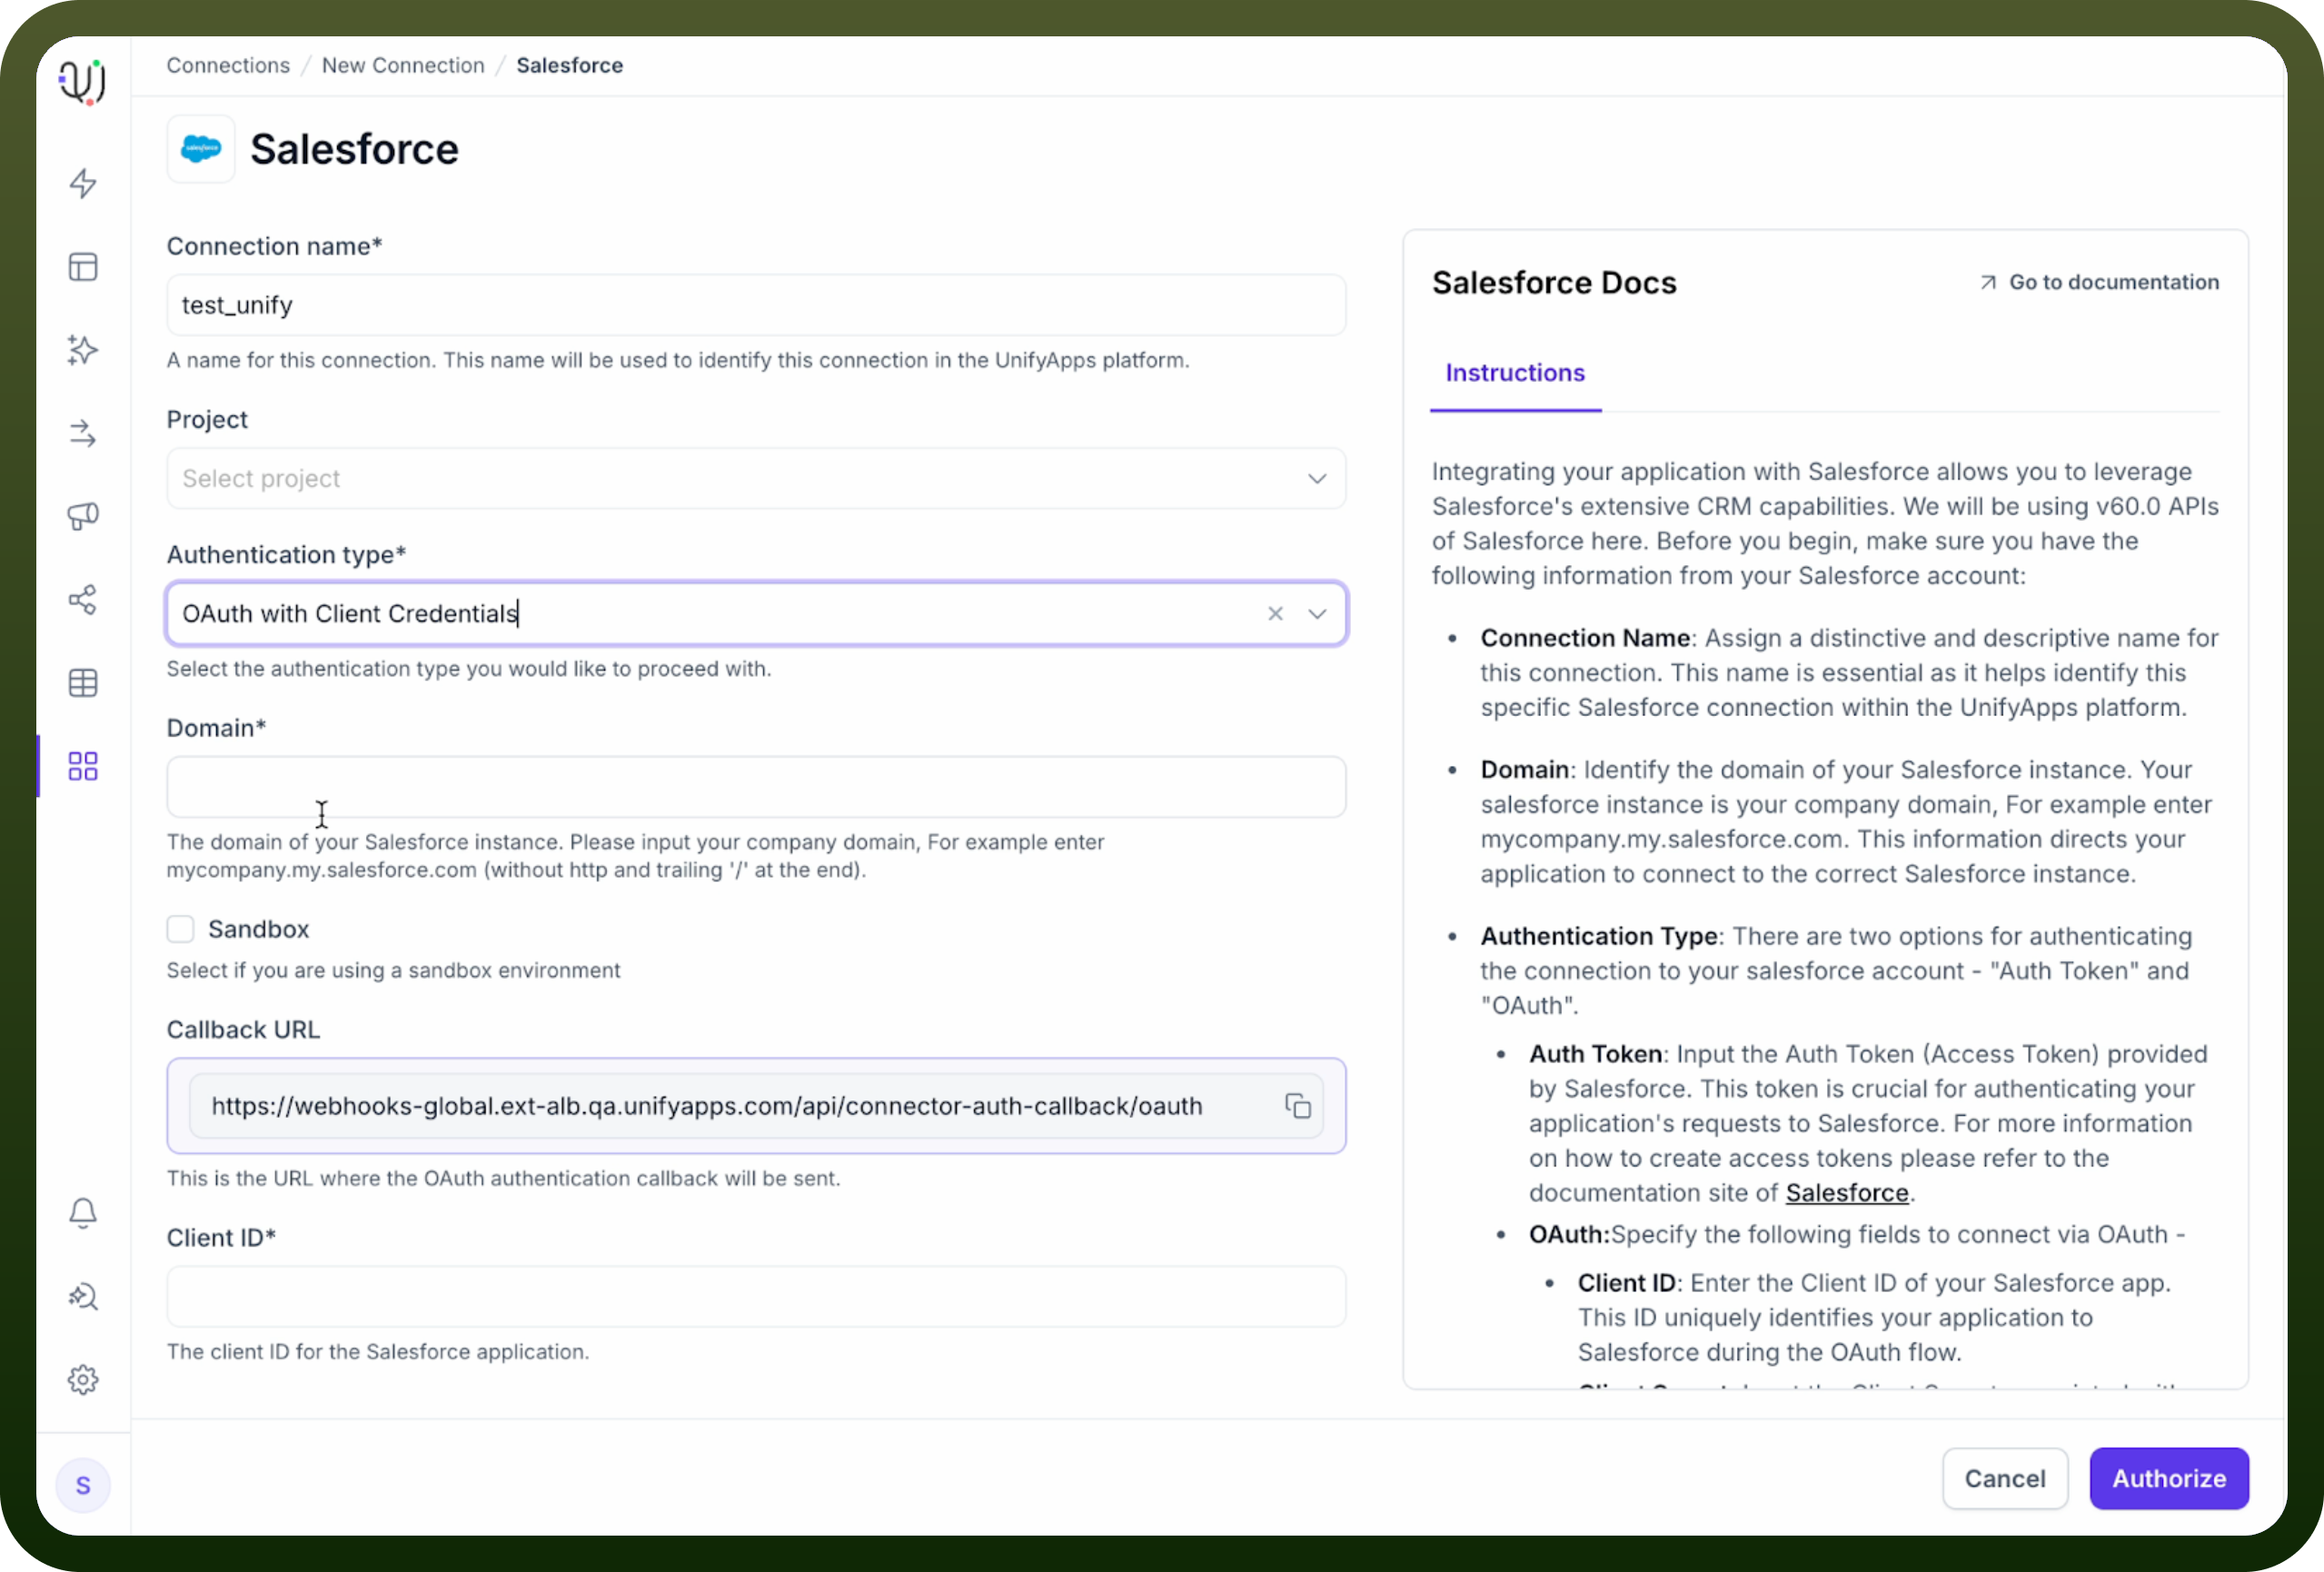This screenshot has width=2324, height=1572.
Task: Open the S user avatar
Action: (83, 1486)
